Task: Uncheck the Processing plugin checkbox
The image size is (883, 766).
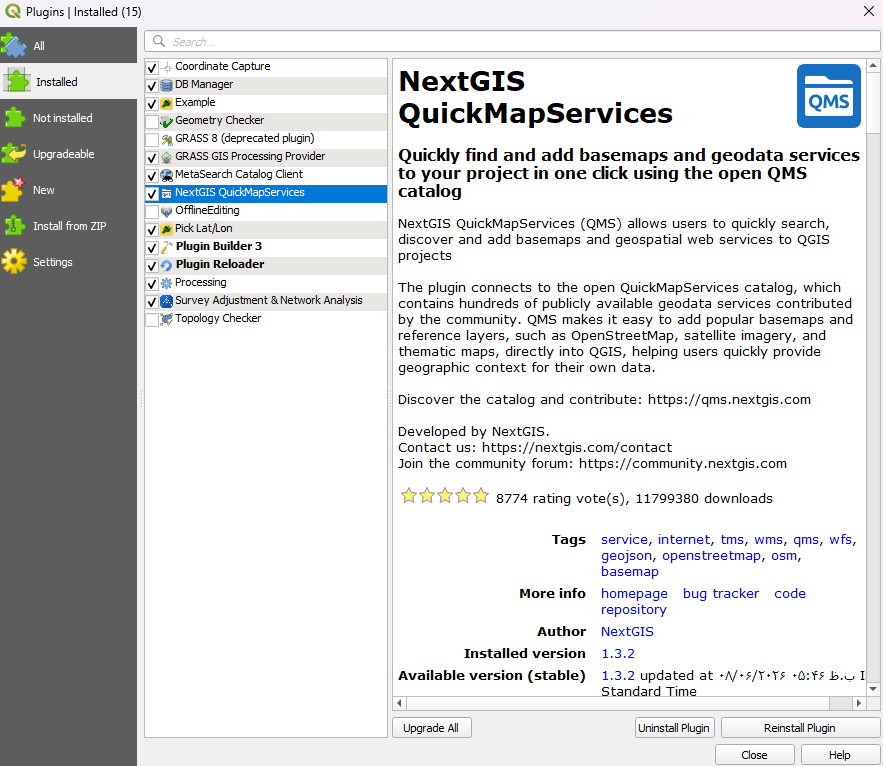Action: (152, 284)
